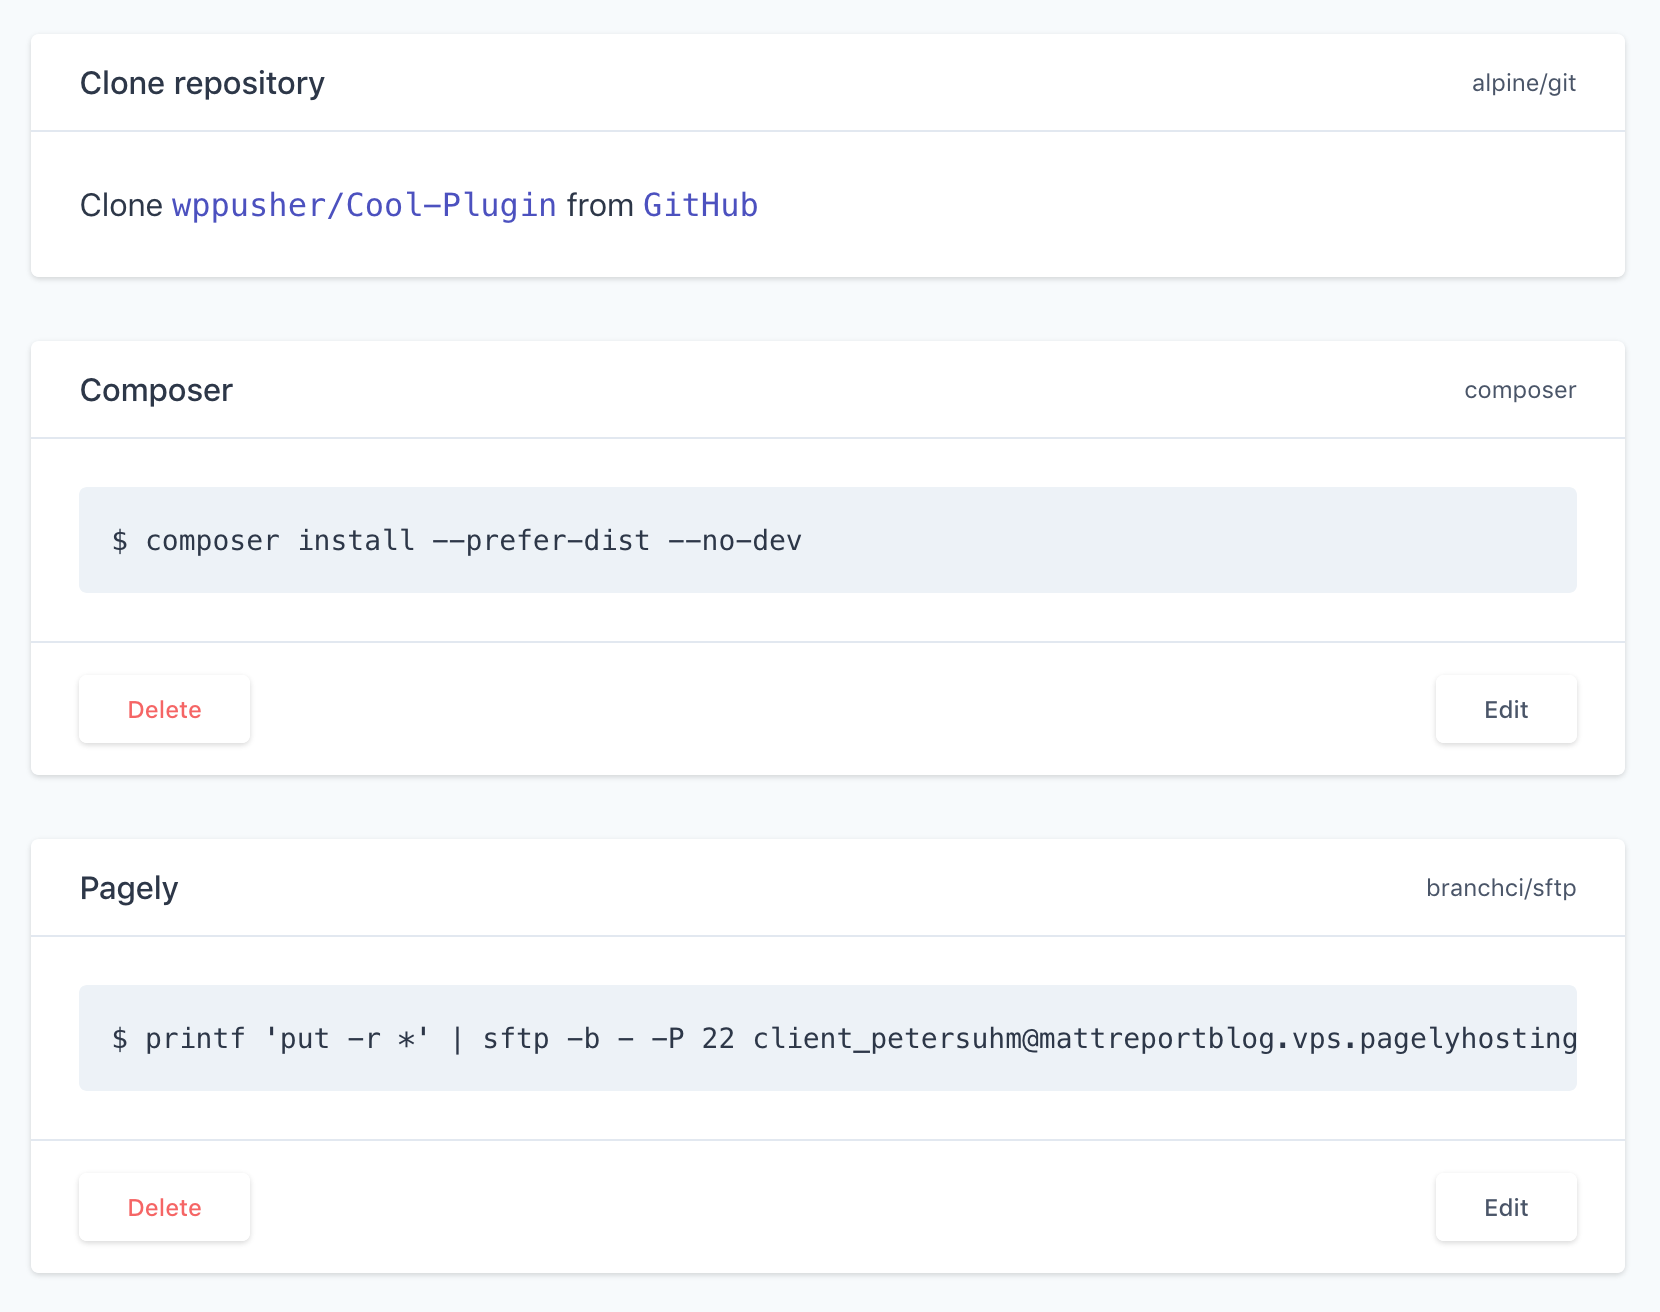Click the 'Pagely' step heading
Viewport: 1660px width, 1312px height.
tap(129, 888)
